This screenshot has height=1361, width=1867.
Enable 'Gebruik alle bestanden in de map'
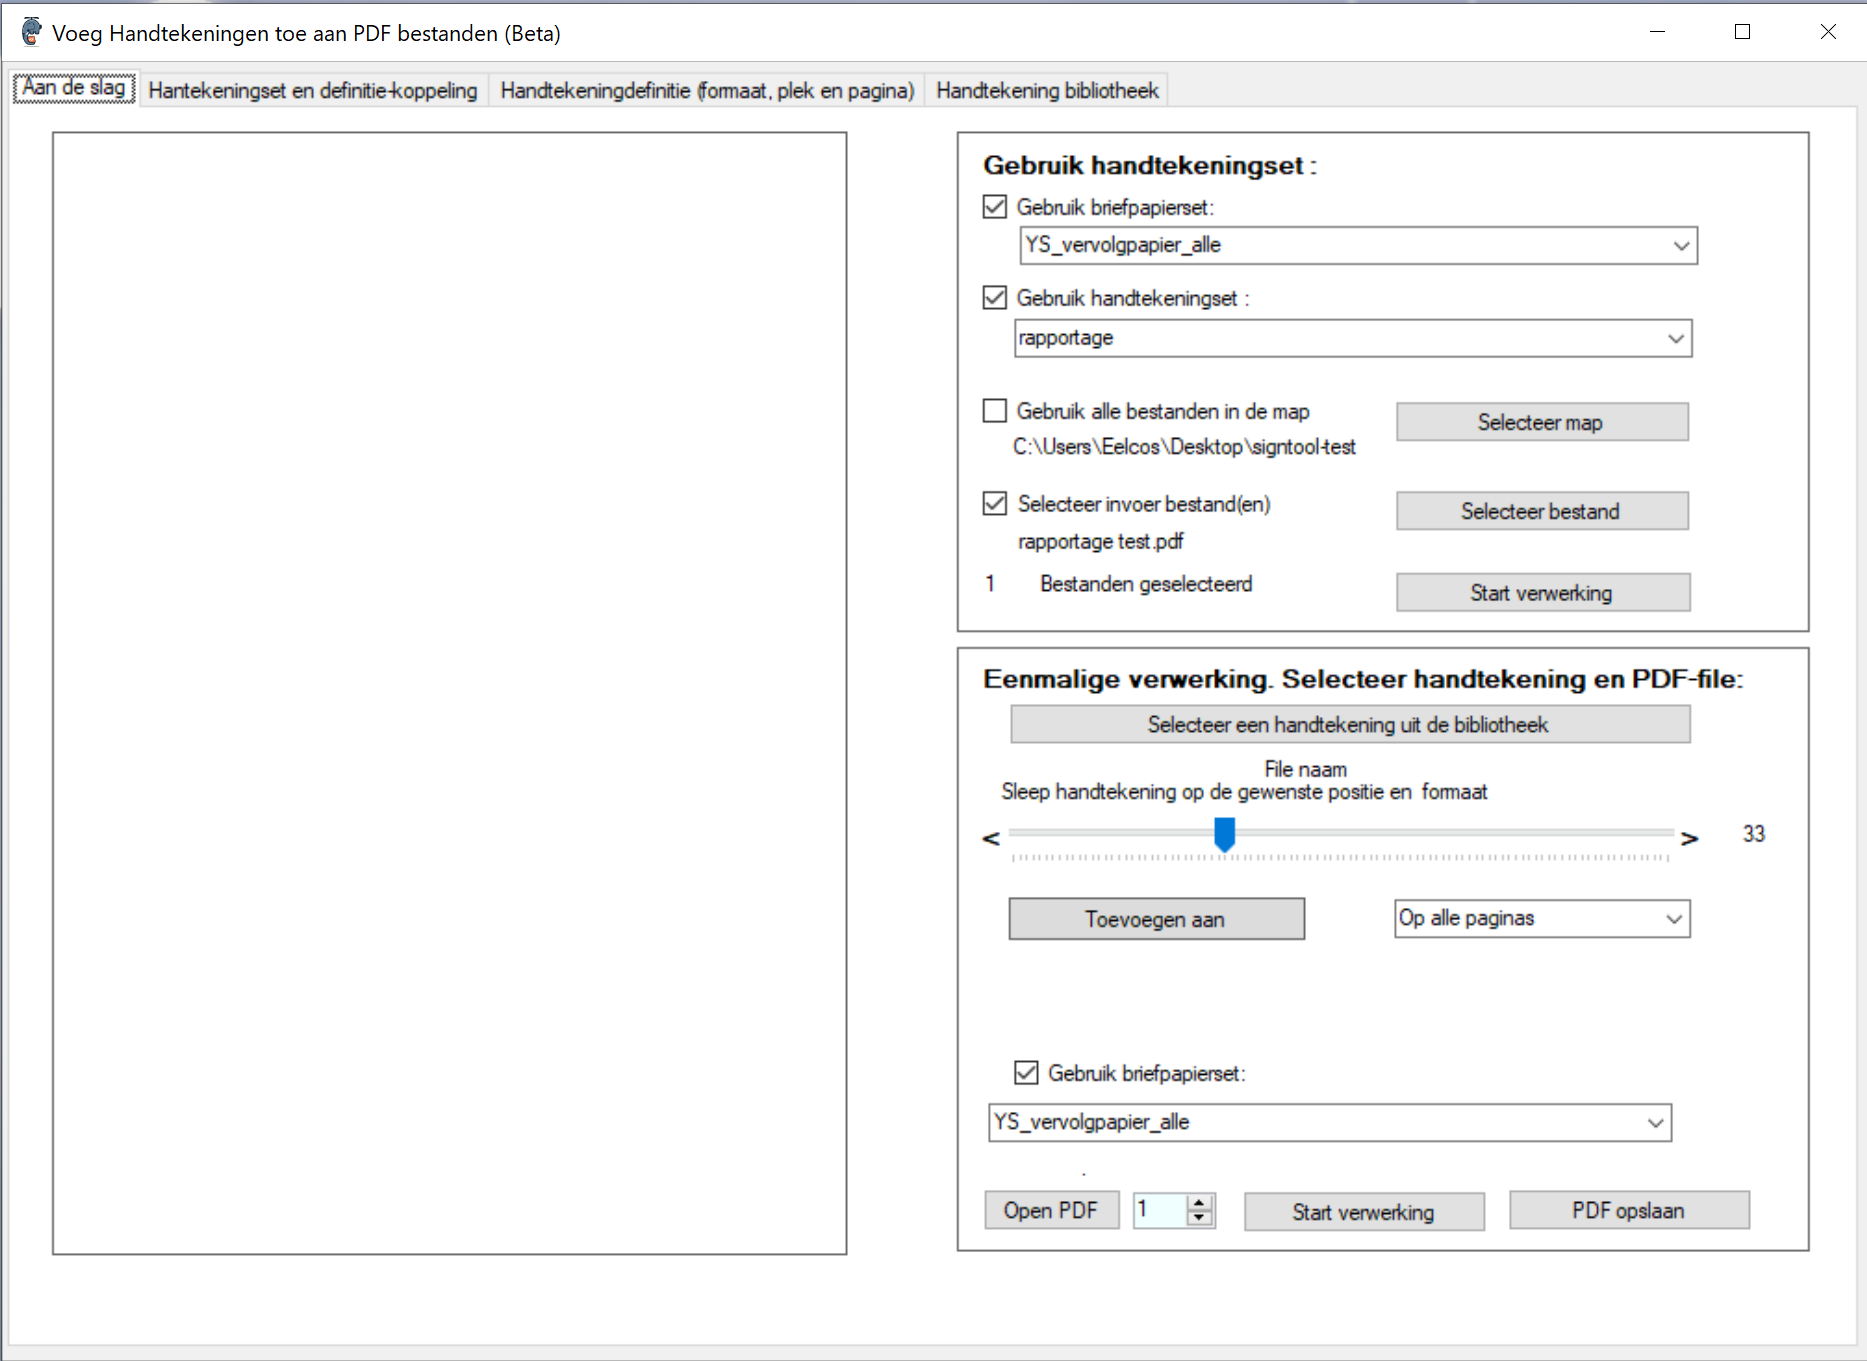[995, 411]
